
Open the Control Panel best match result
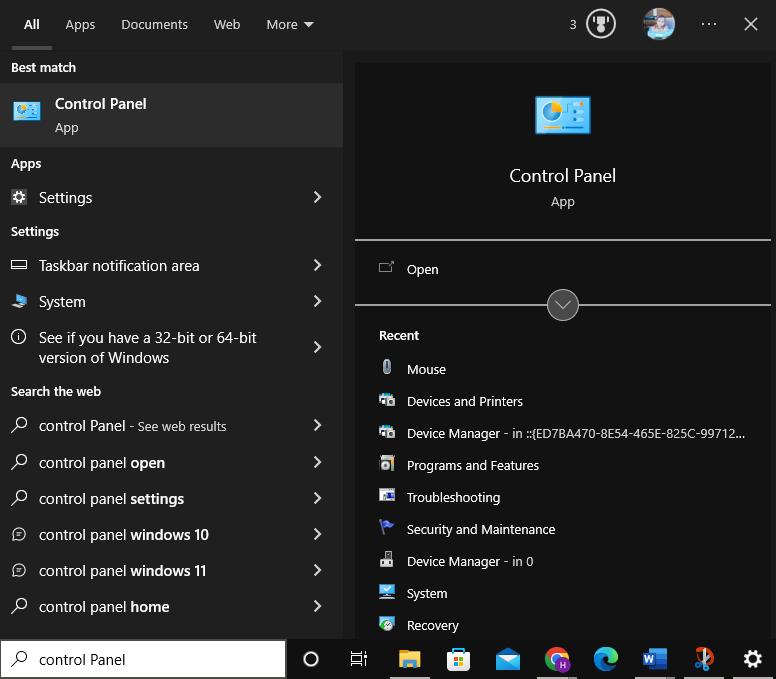coord(171,115)
